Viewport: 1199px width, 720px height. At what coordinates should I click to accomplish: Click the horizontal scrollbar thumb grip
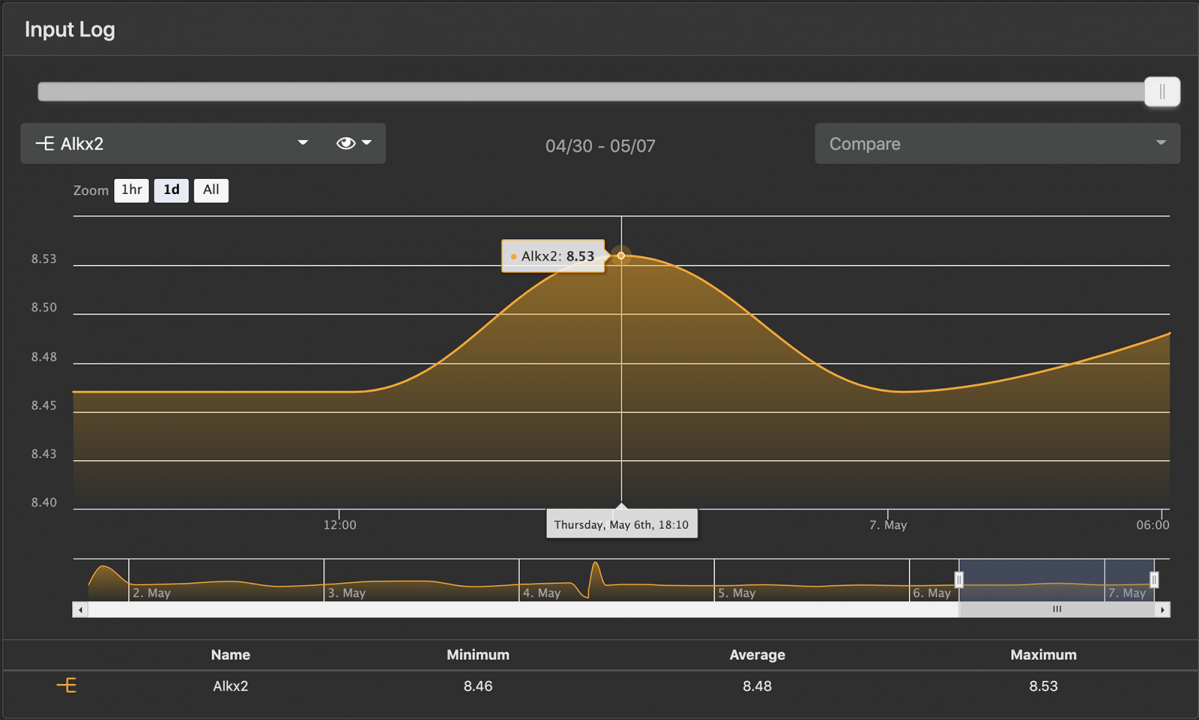(x=1057, y=609)
